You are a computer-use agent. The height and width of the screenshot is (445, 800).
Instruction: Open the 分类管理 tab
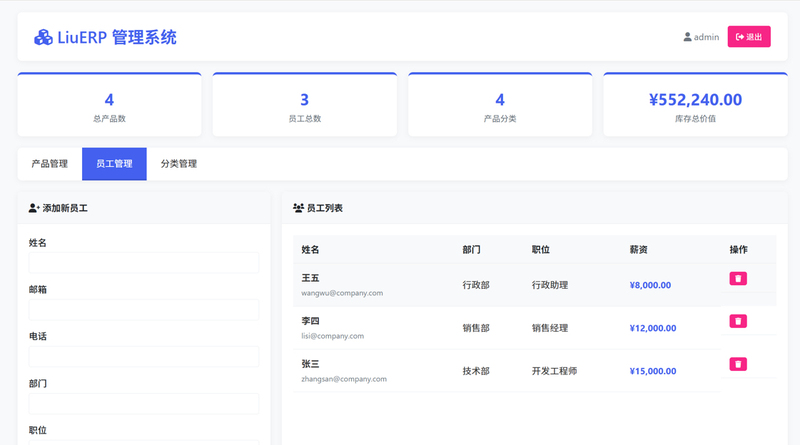179,164
